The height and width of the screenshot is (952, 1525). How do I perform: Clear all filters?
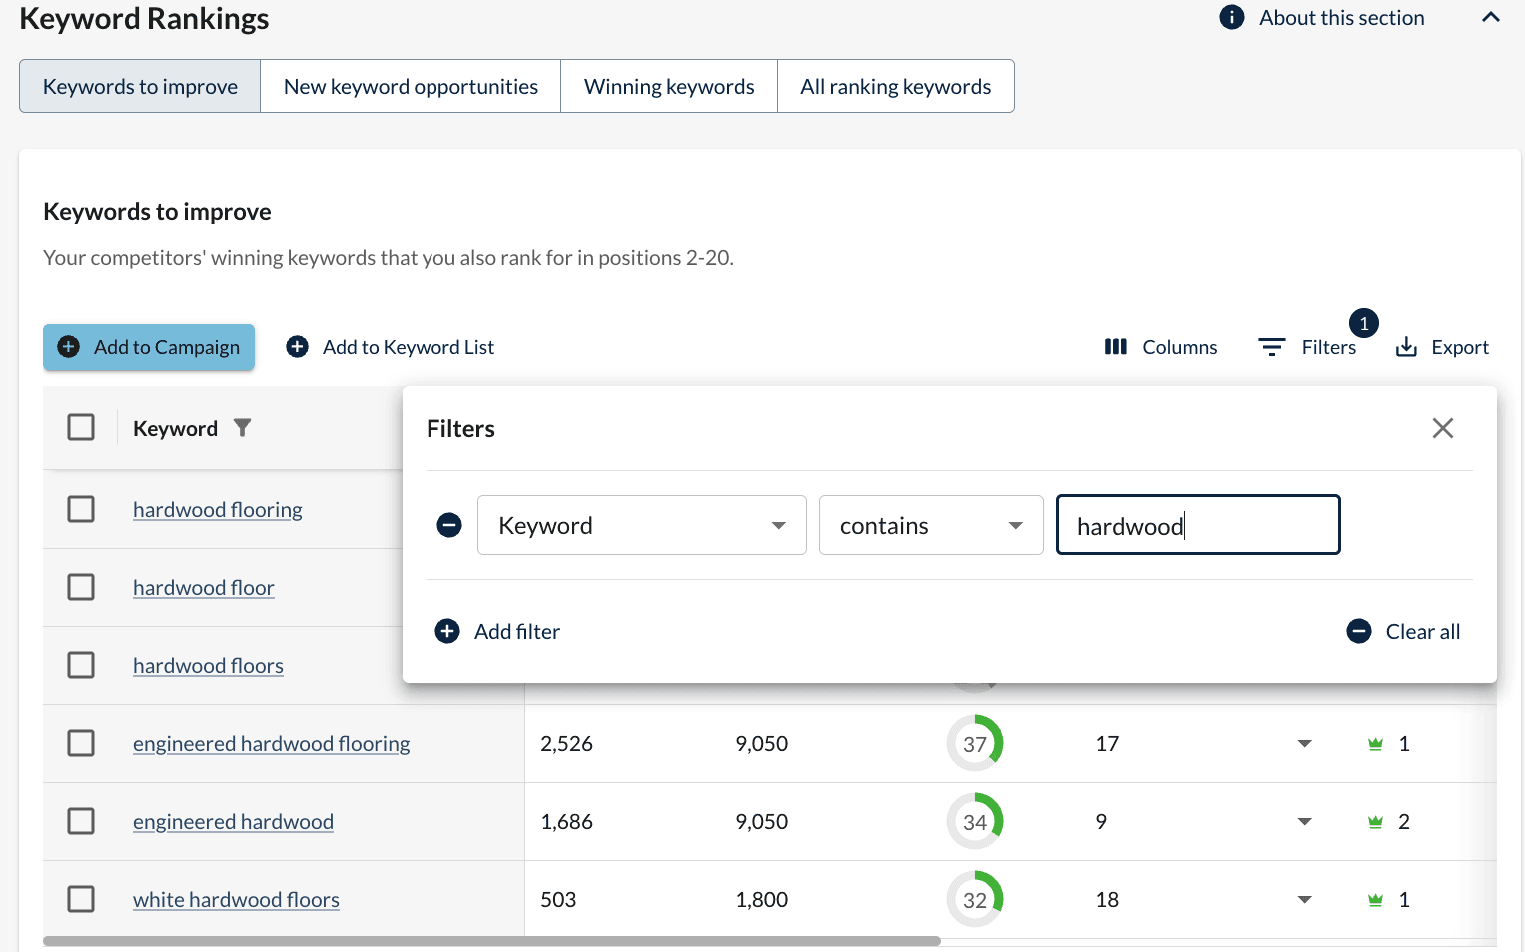pyautogui.click(x=1403, y=632)
